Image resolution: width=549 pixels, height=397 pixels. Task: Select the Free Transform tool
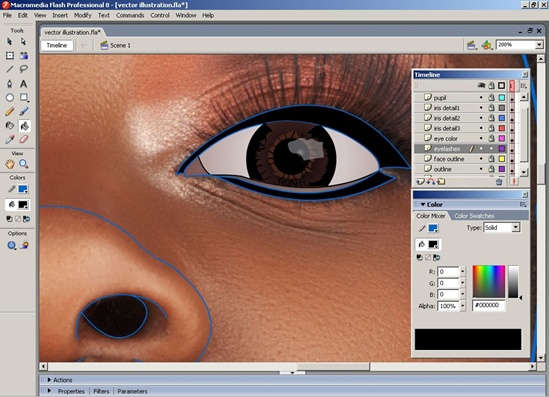pos(10,56)
